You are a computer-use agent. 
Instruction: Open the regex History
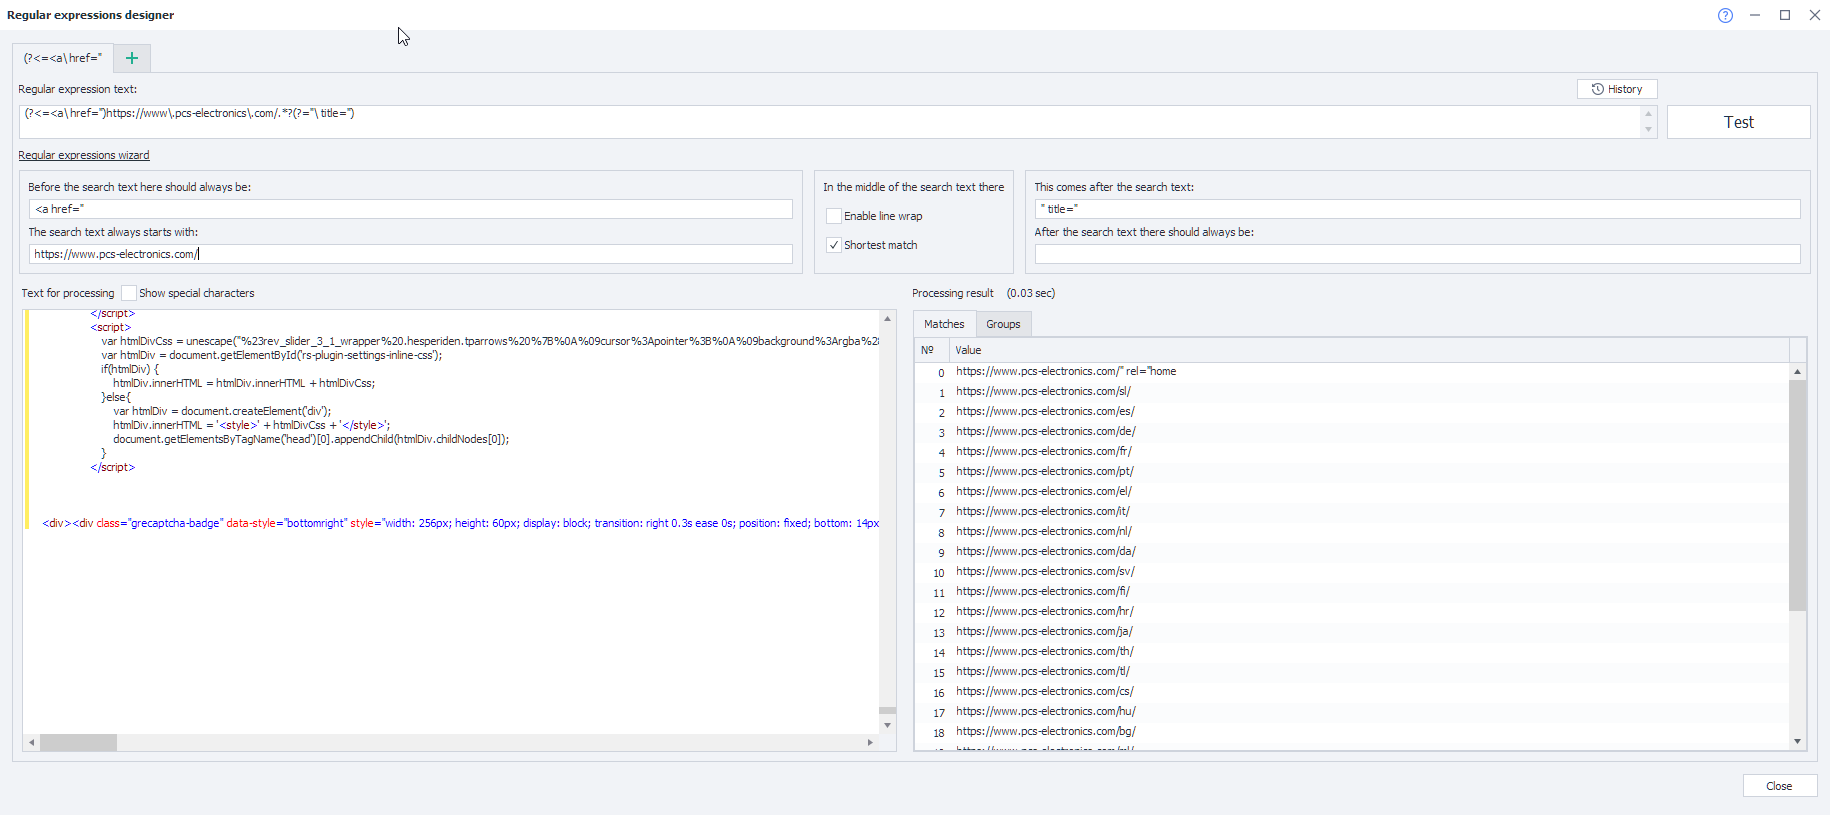tap(1617, 89)
